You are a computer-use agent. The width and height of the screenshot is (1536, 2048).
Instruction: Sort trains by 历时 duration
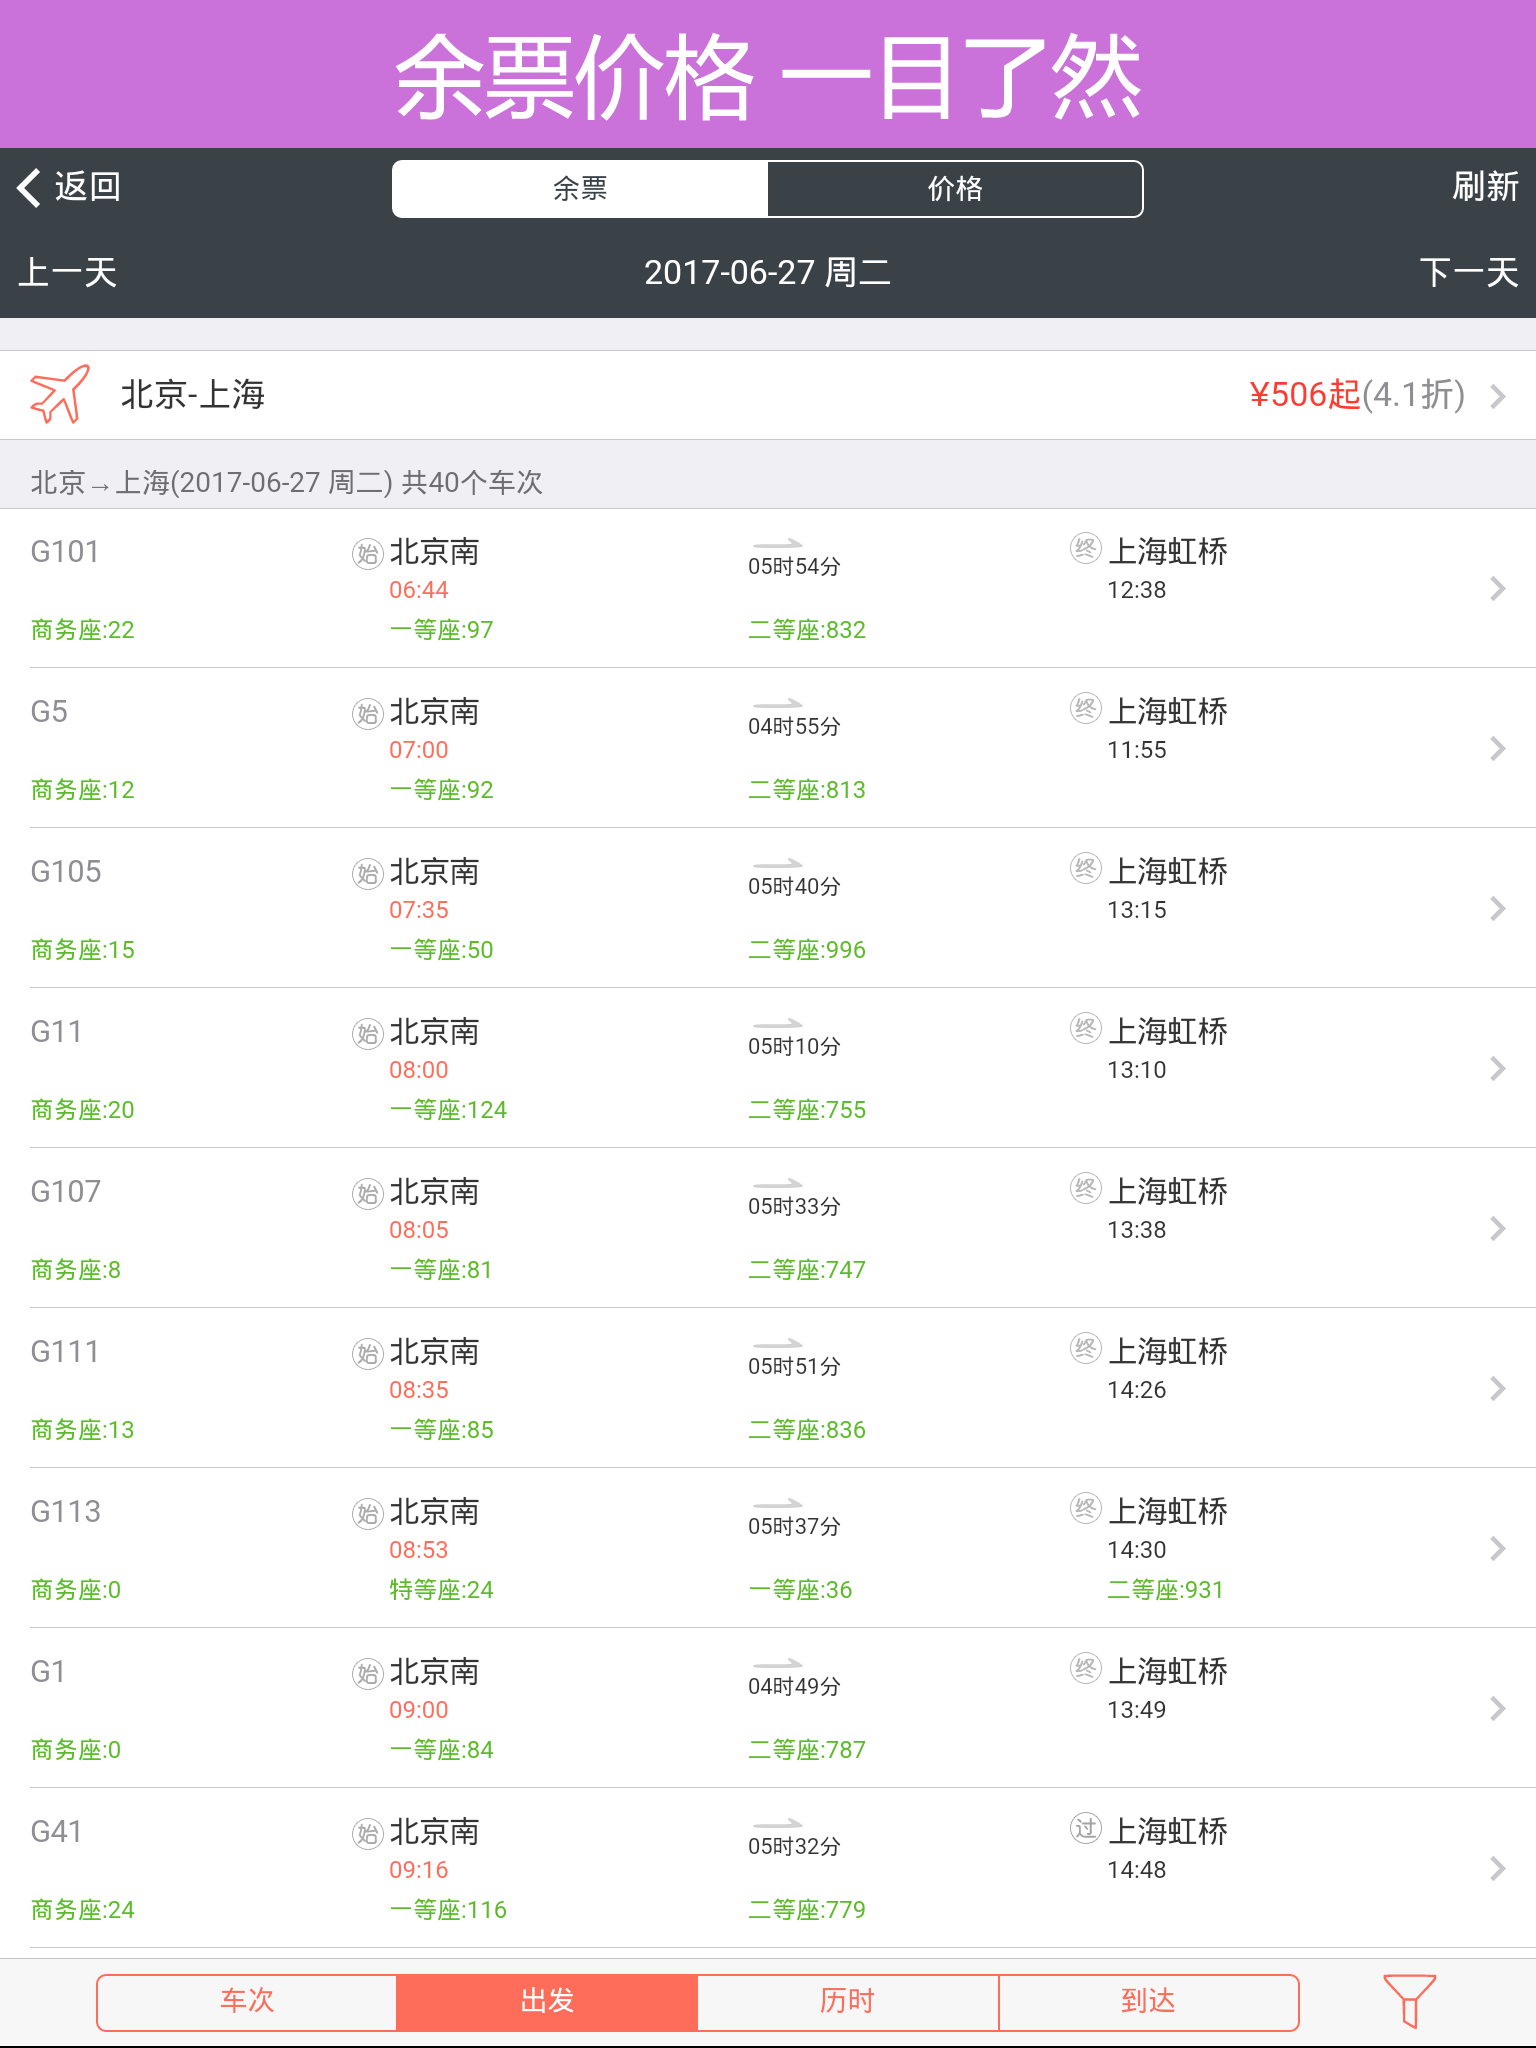pyautogui.click(x=848, y=2002)
